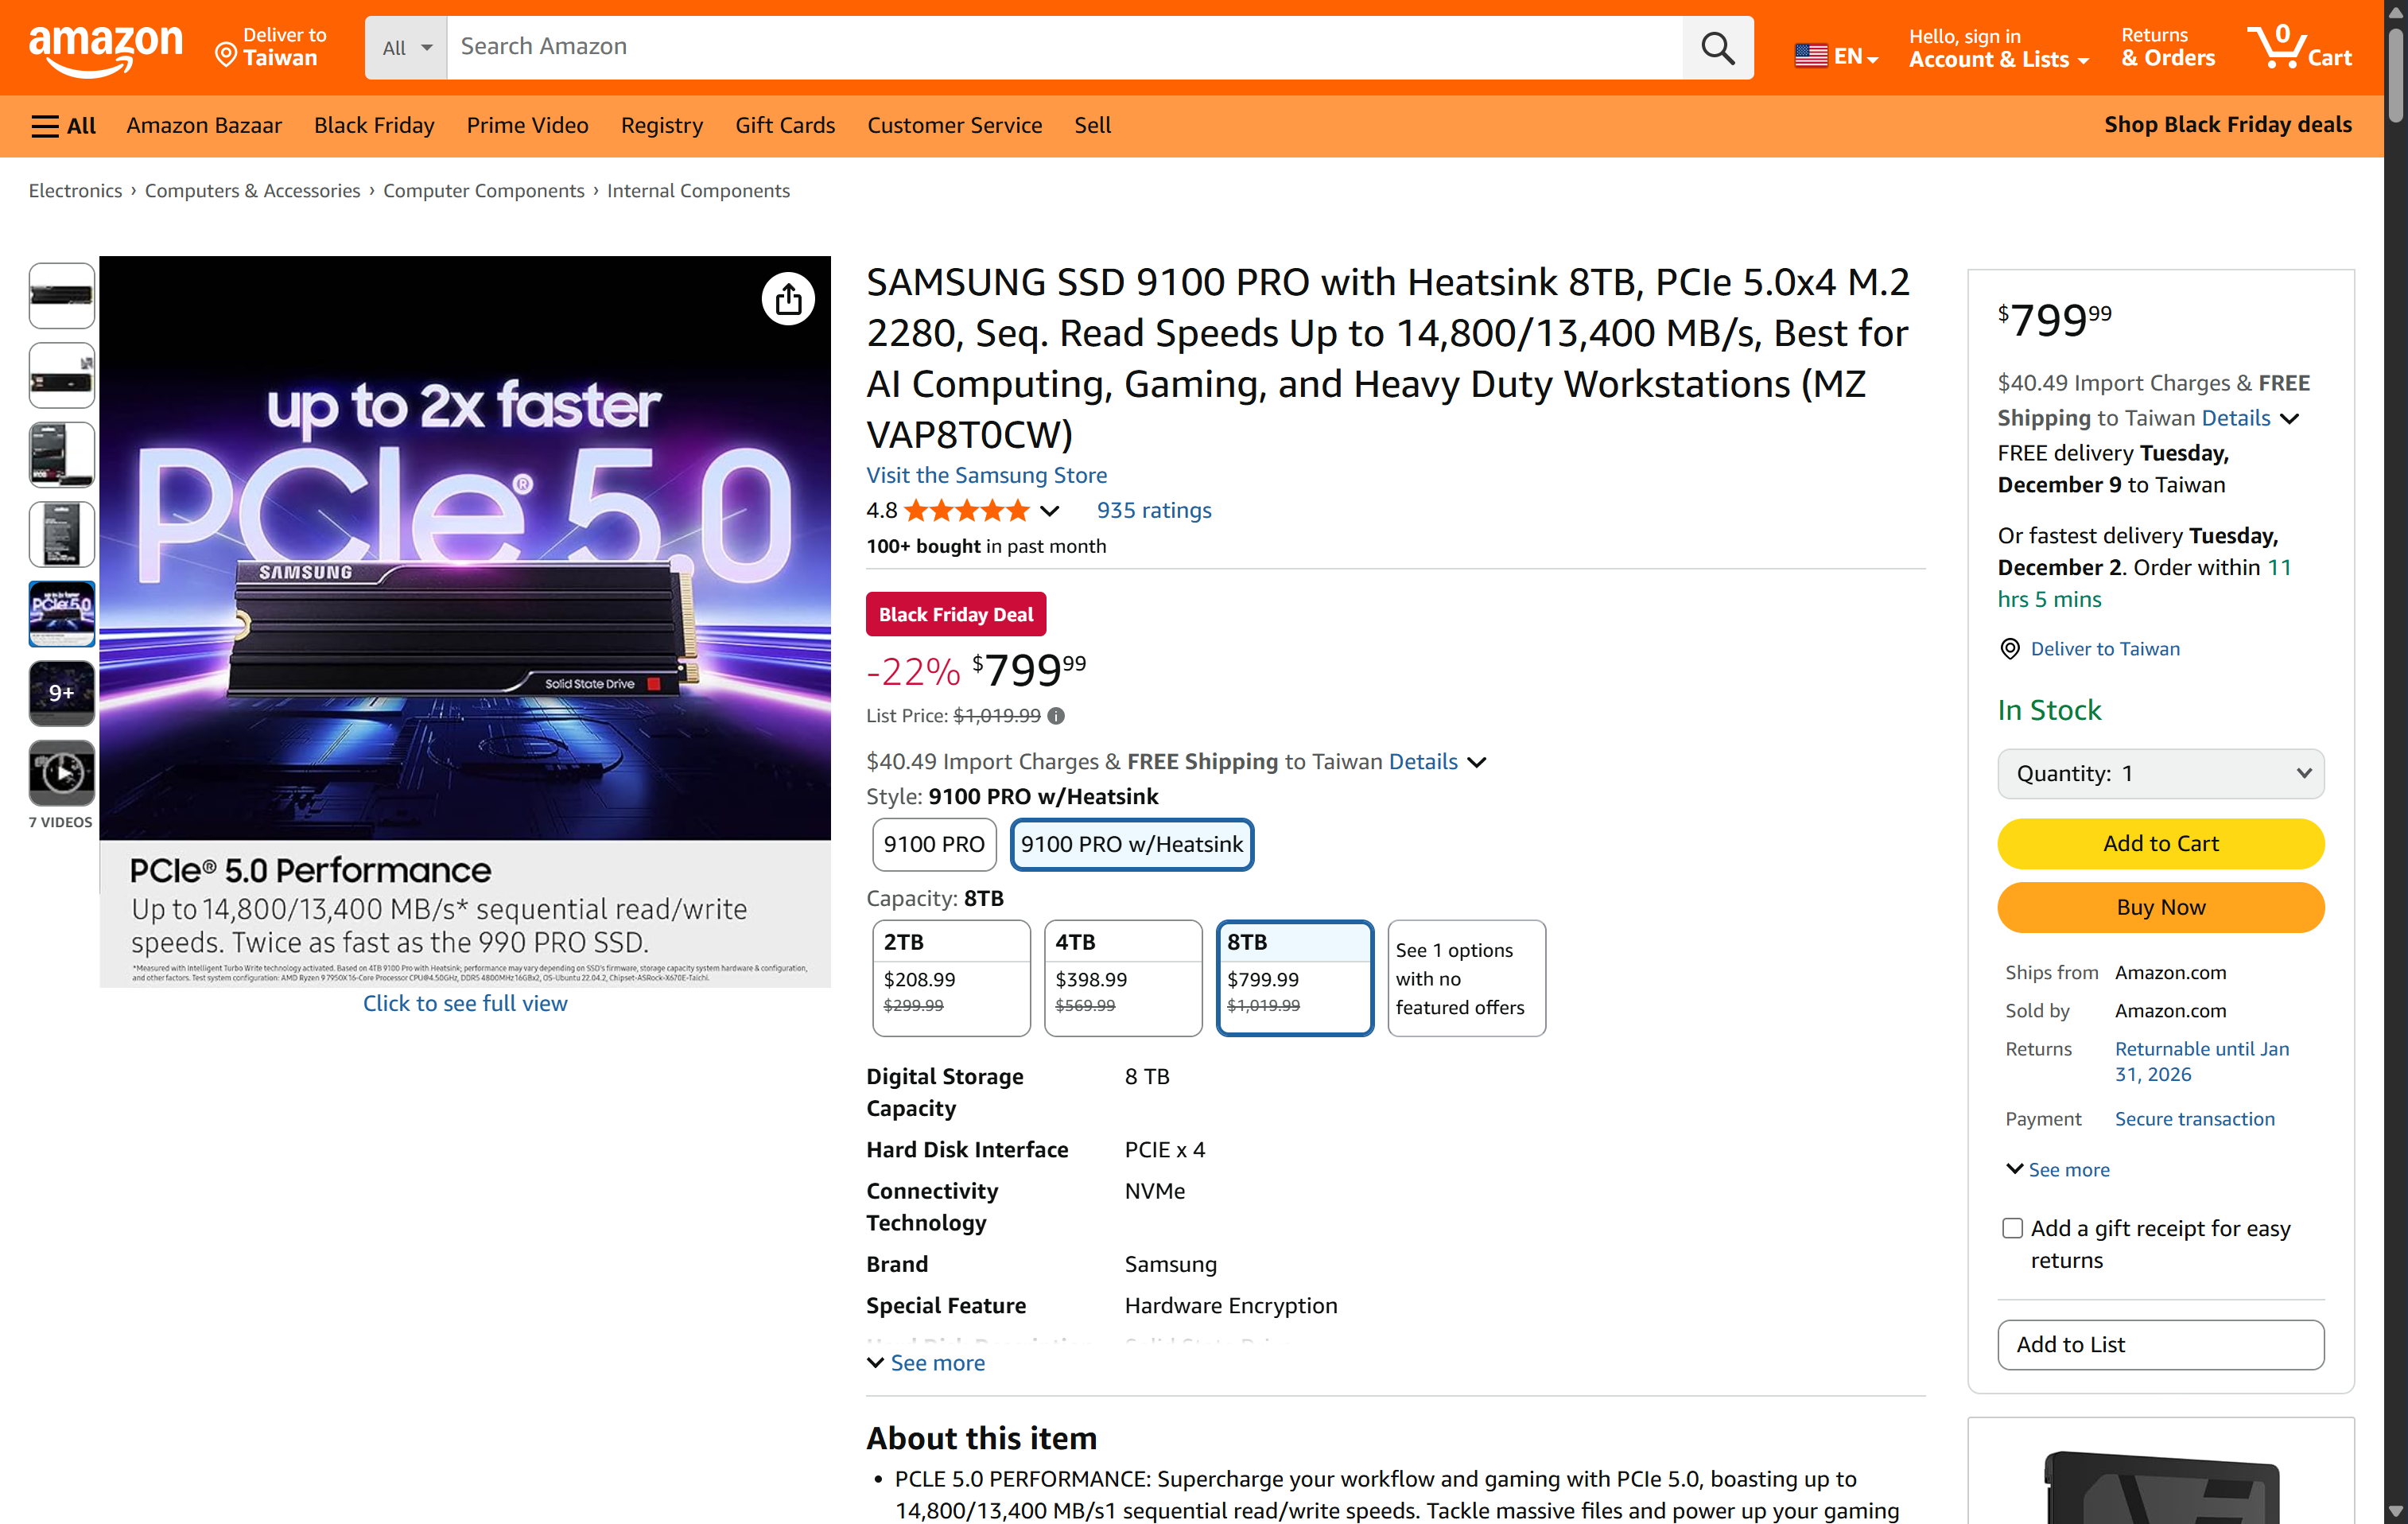
Task: Select the second product thumbnail
Action: (62, 375)
